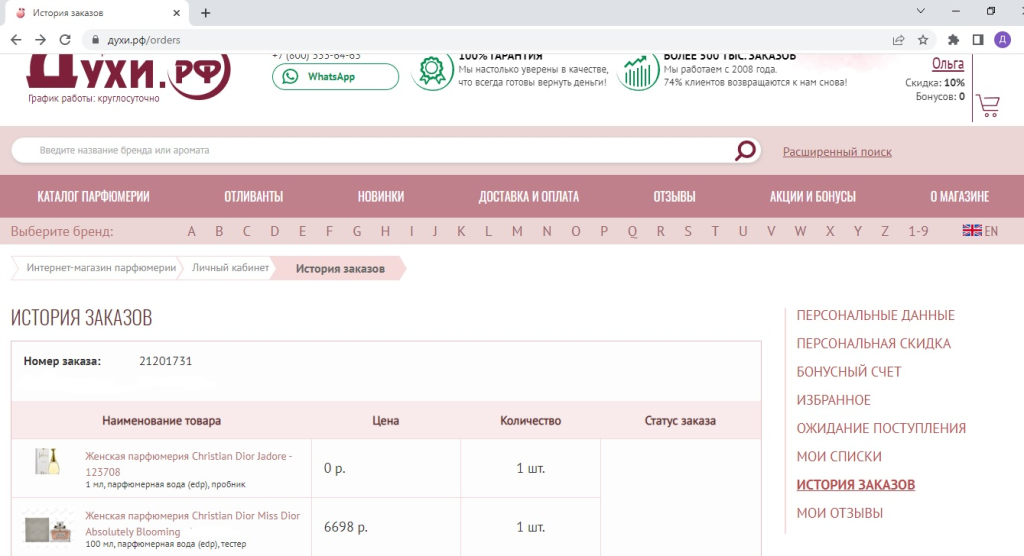Screen dimensions: 1024x556
Task: Open Отзывы menu item
Action: pos(675,197)
